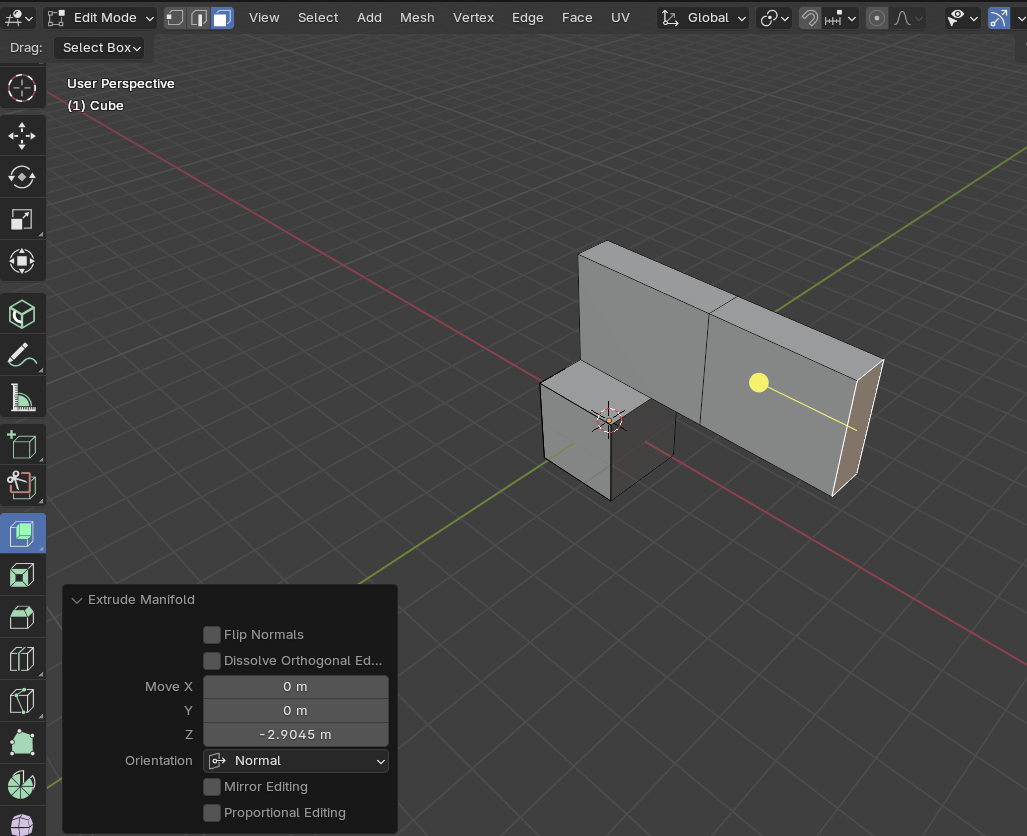Select the Scale tool
This screenshot has width=1027, height=836.
(x=22, y=219)
